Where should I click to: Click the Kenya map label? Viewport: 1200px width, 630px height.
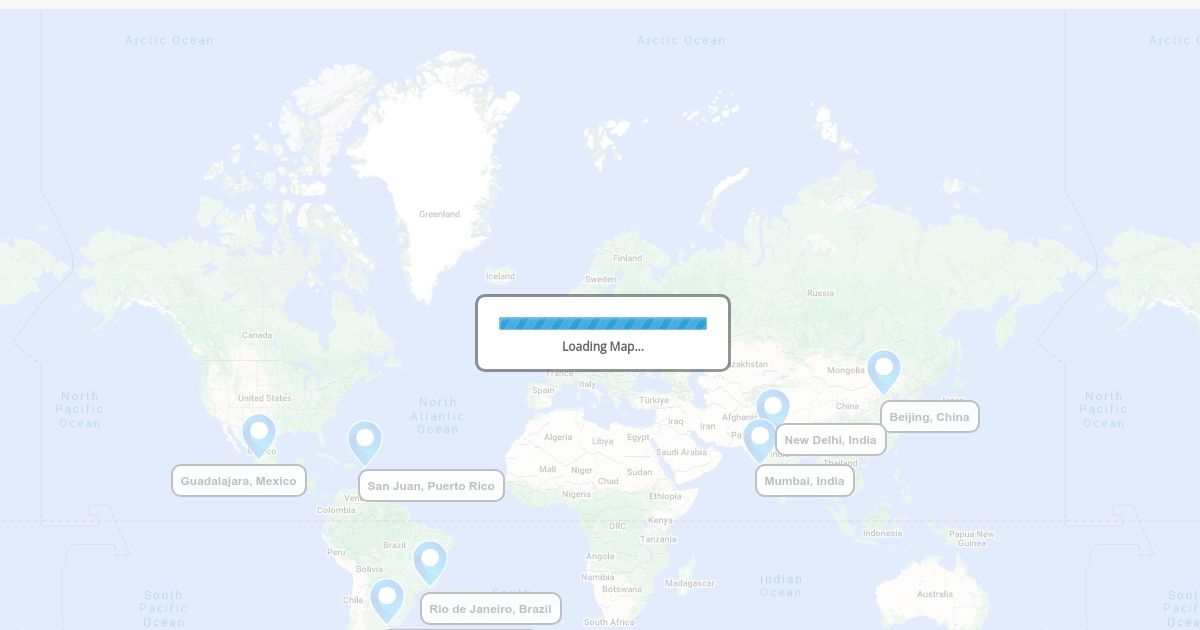[x=660, y=520]
